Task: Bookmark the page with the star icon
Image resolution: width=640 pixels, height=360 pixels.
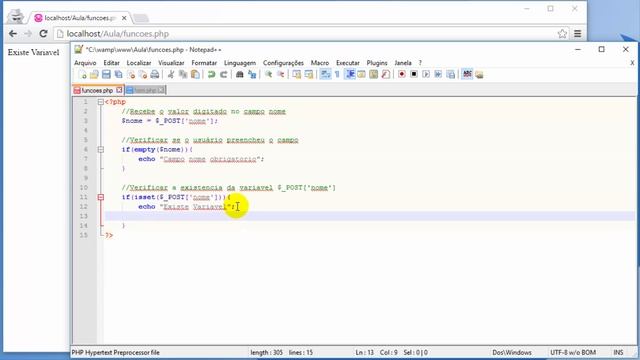Action: [562, 34]
